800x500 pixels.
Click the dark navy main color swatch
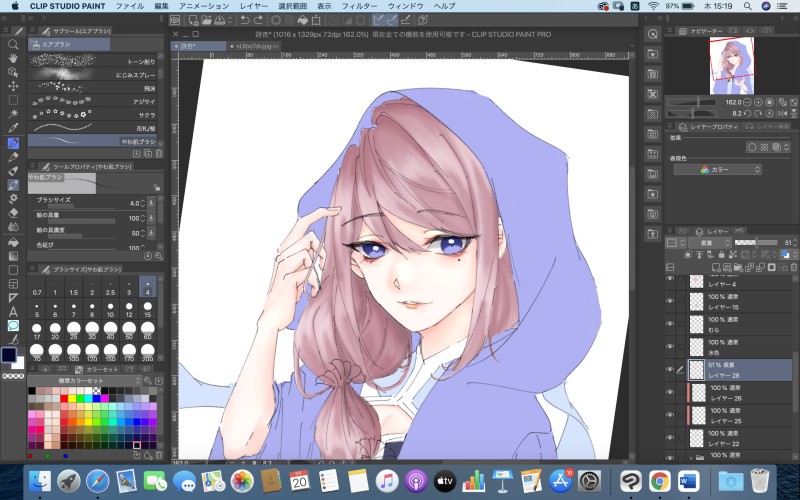tap(9, 355)
